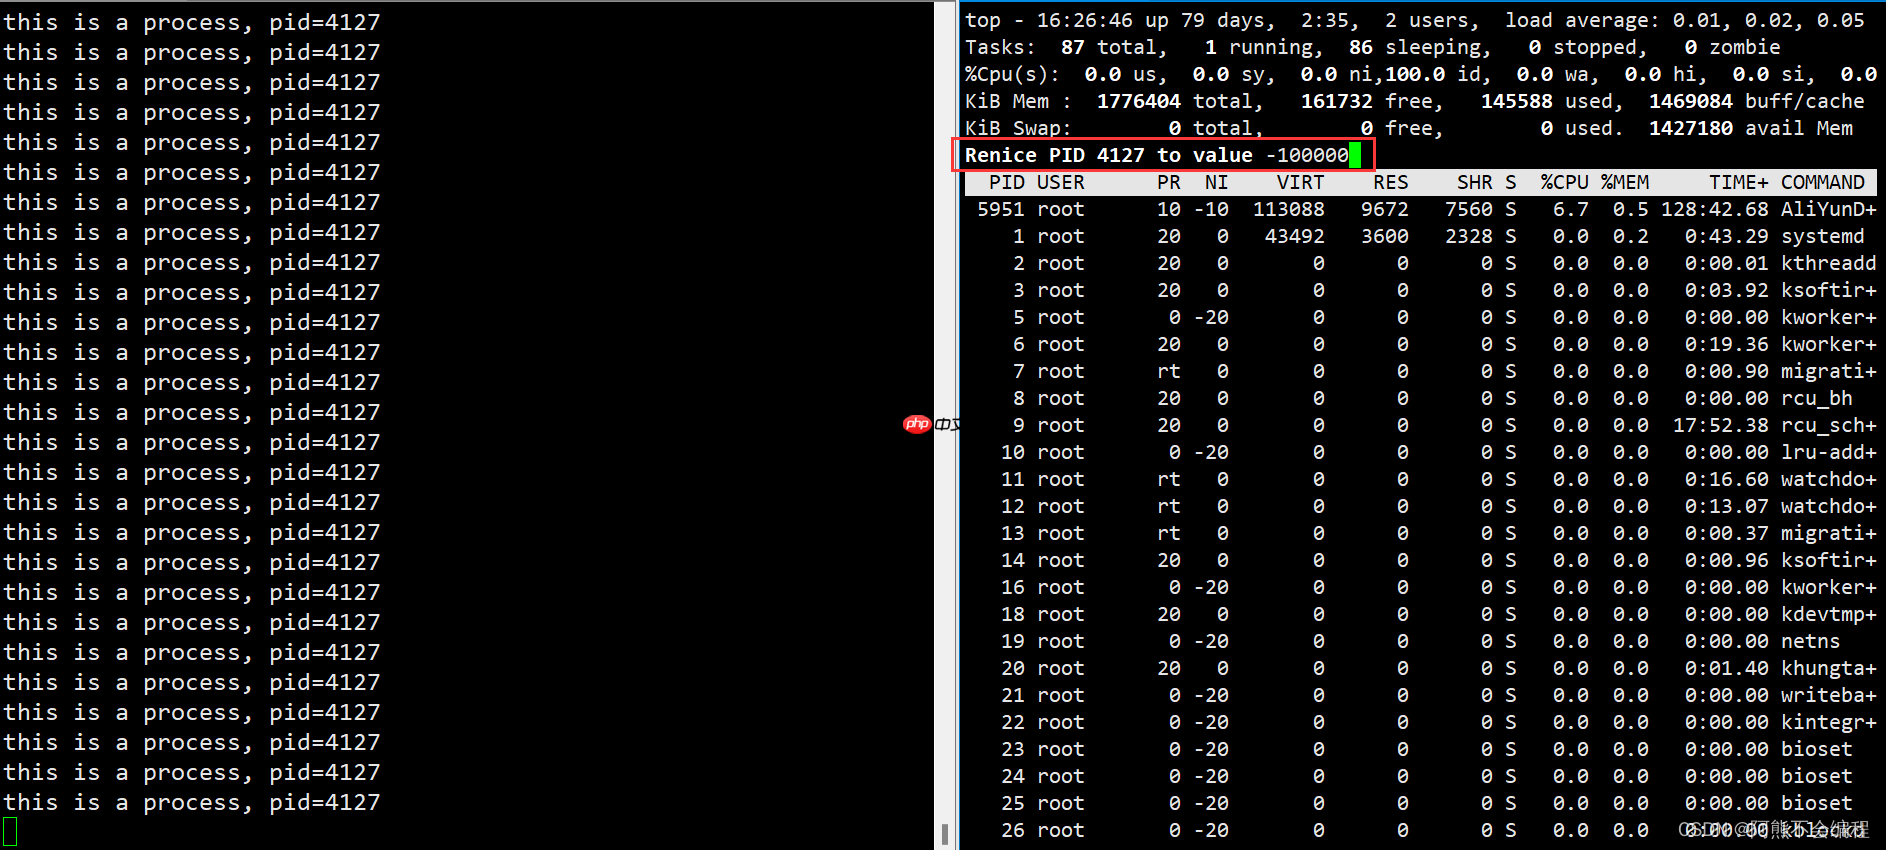Viewport: 1886px width, 850px height.
Task: Select the lru-add+ process command
Action: coord(1829,452)
